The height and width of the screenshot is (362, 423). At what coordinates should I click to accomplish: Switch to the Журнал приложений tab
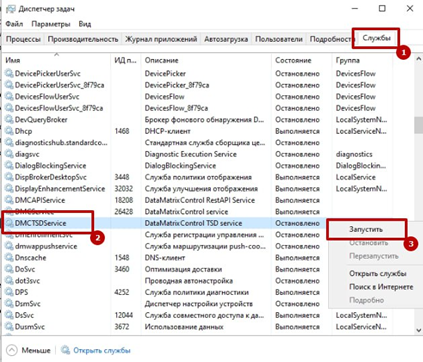pos(161,39)
